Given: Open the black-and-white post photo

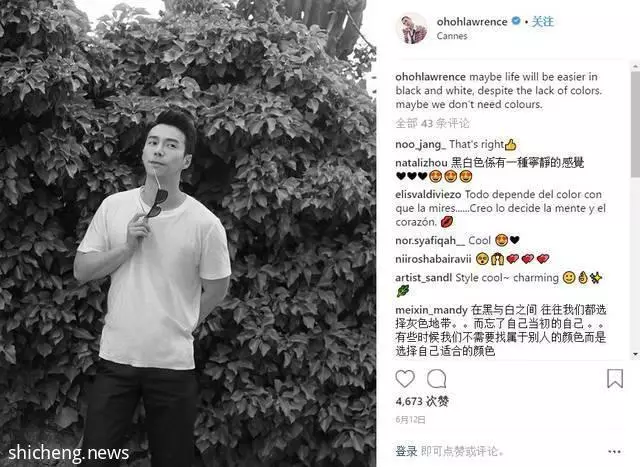Looking at the screenshot, I should click(x=188, y=234).
